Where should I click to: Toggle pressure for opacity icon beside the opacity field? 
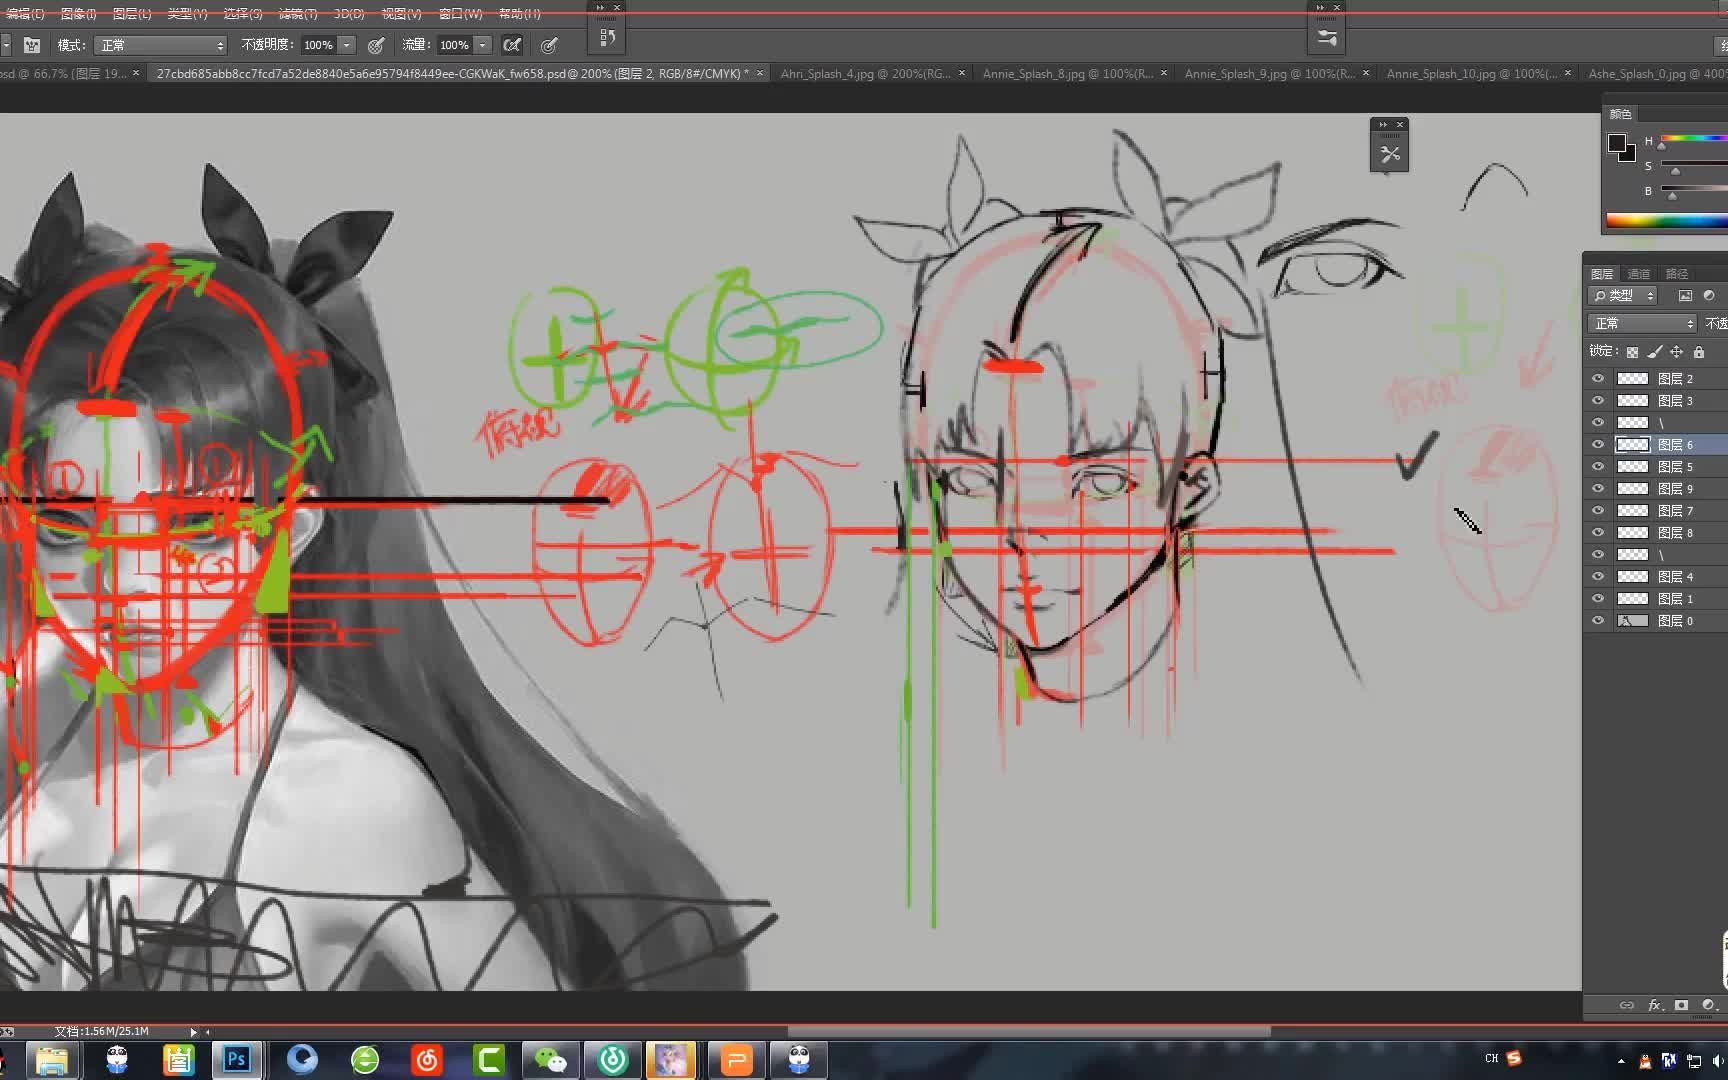point(376,45)
